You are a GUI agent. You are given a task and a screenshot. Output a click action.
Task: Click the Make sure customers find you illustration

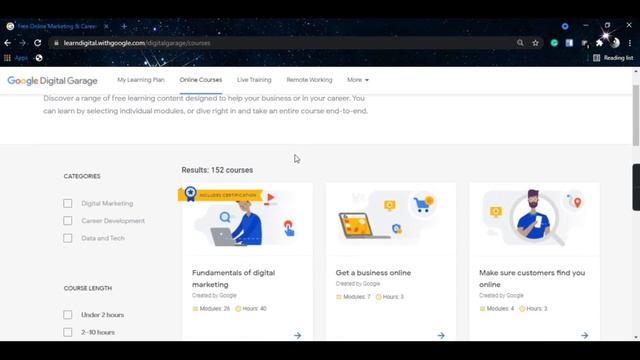(535, 219)
